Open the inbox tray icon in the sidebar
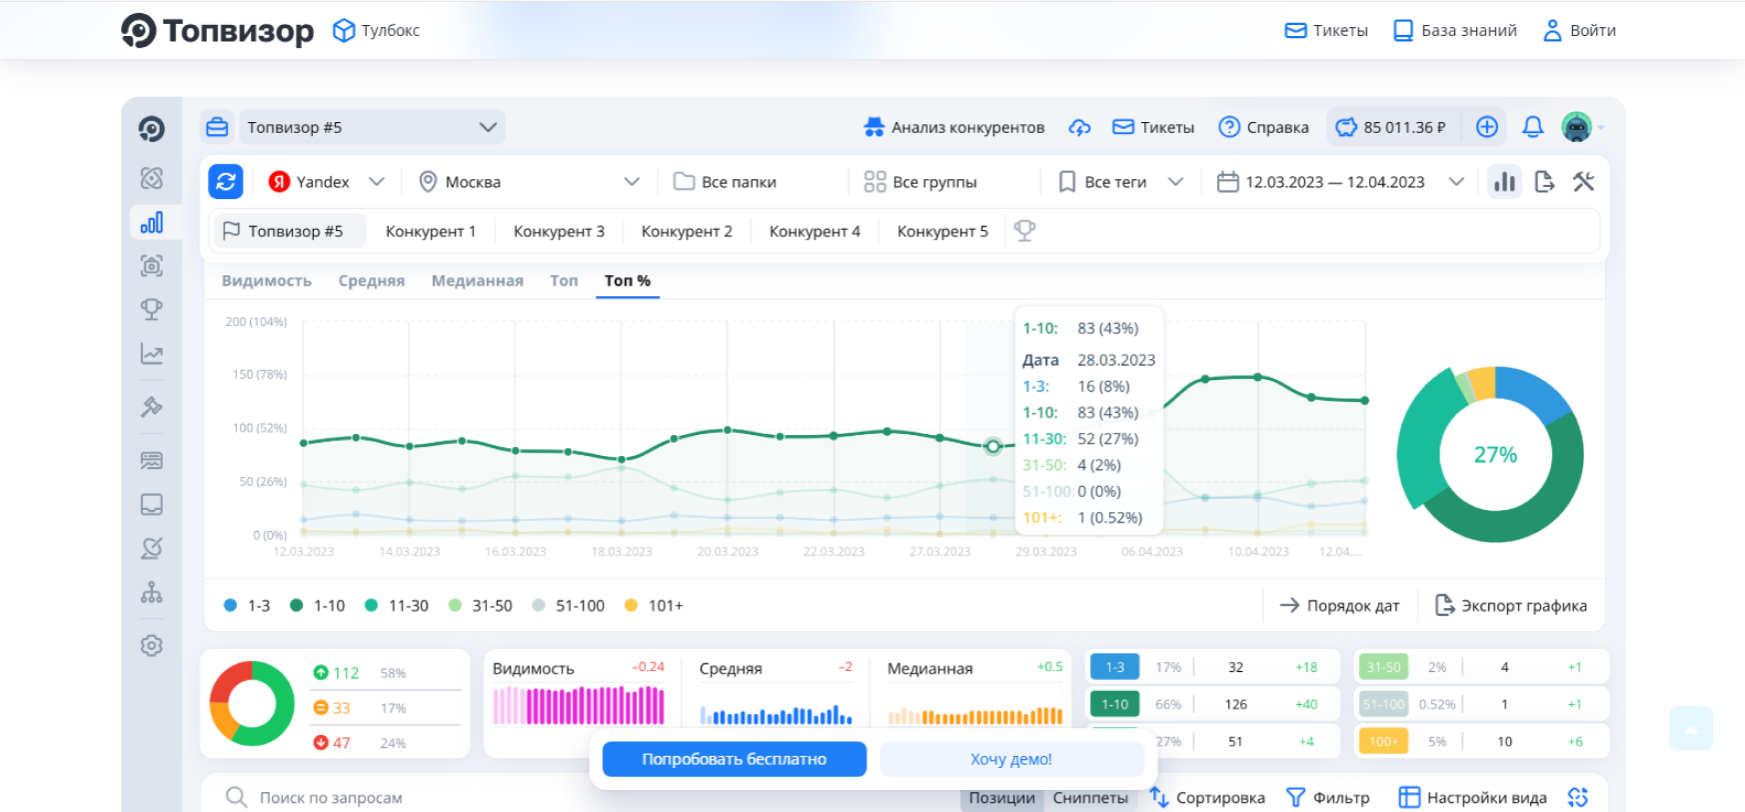1745x812 pixels. click(152, 504)
